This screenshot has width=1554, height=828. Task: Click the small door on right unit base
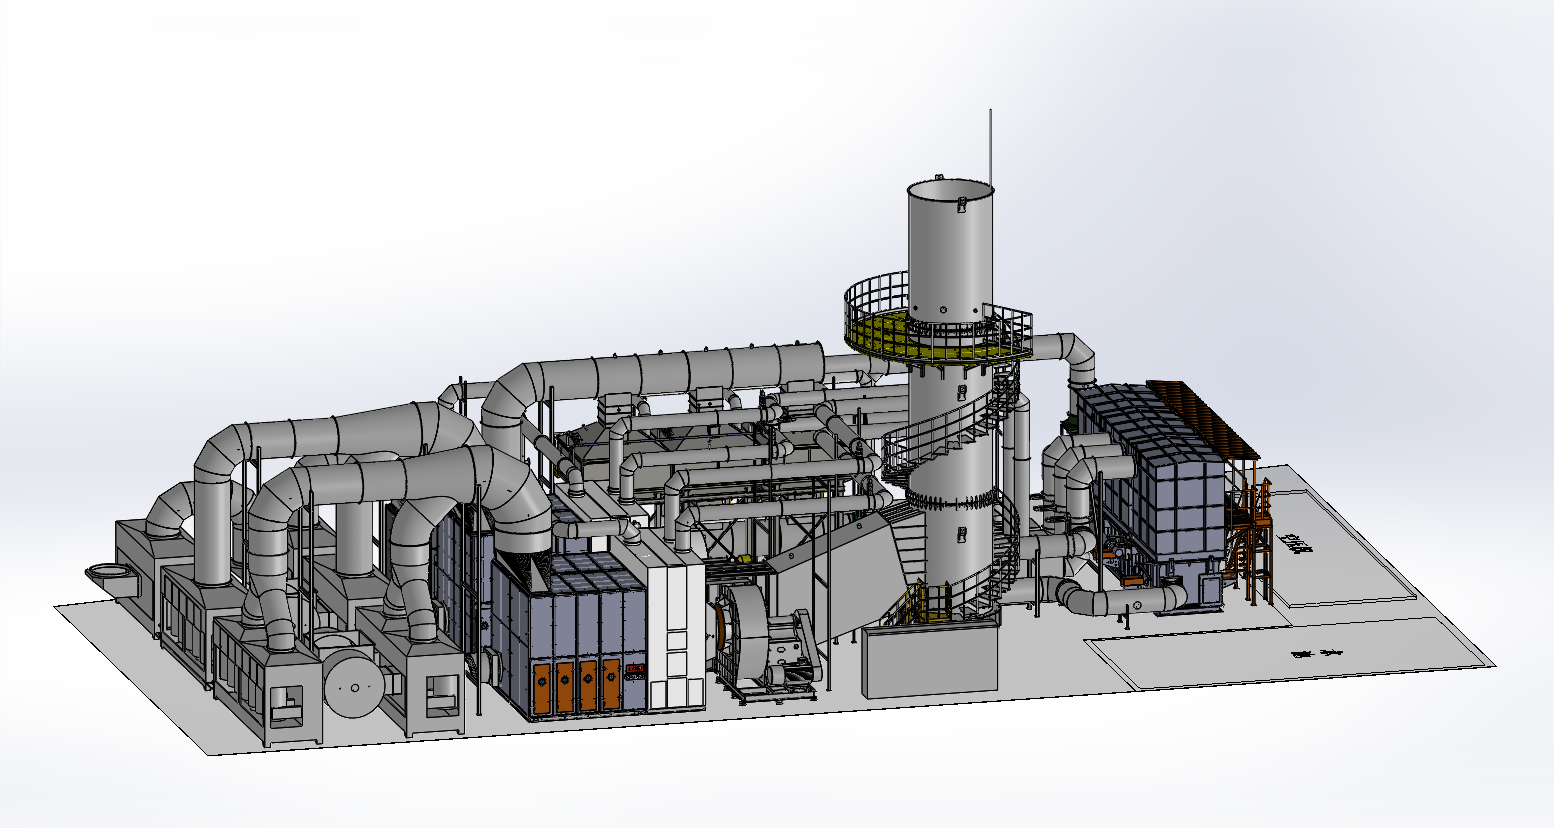click(x=1212, y=590)
